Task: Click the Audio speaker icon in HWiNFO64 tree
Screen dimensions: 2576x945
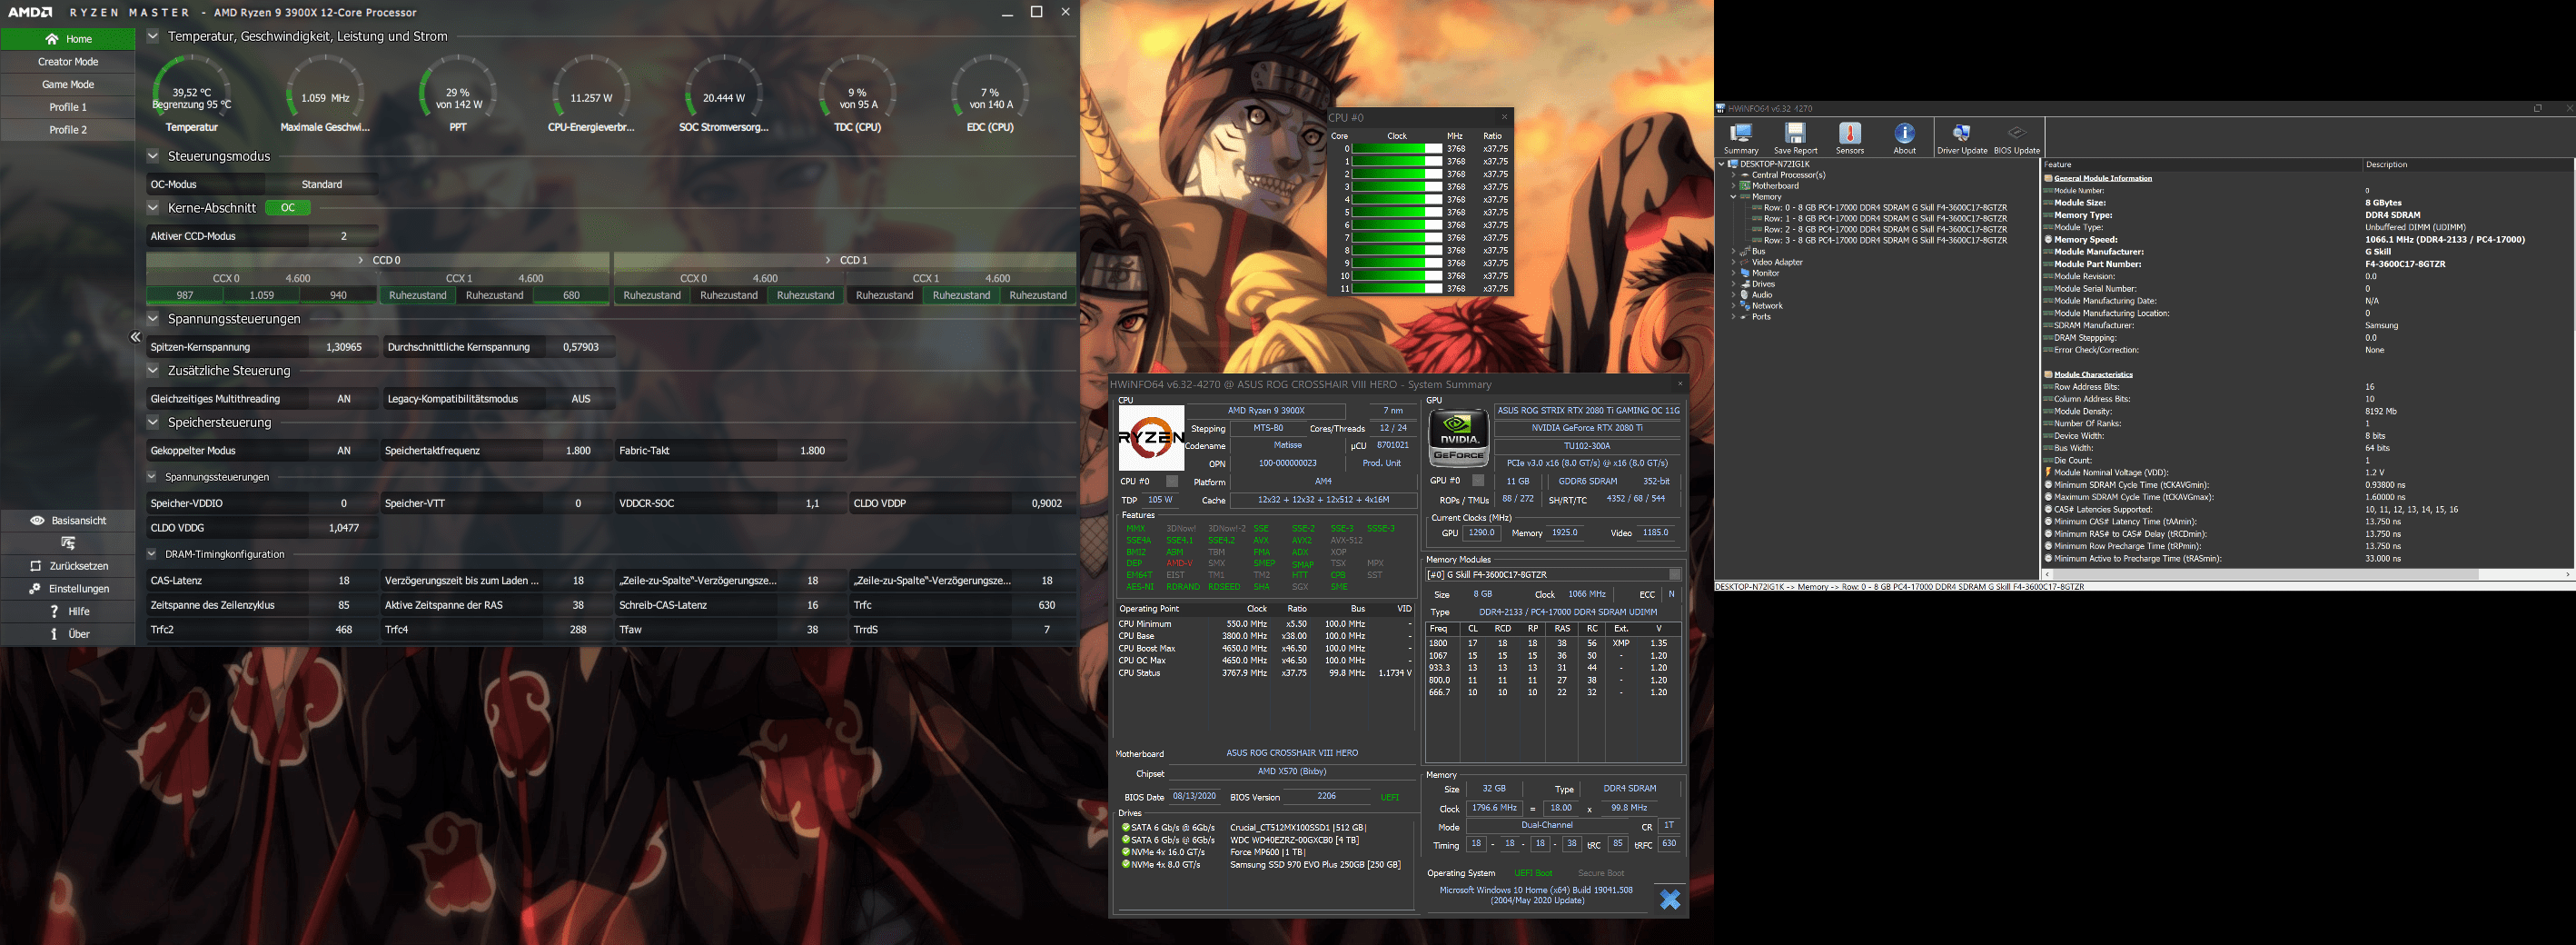Action: point(1745,295)
